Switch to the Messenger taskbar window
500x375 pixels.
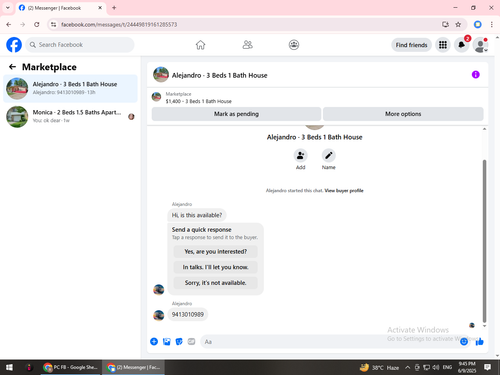[x=133, y=367]
